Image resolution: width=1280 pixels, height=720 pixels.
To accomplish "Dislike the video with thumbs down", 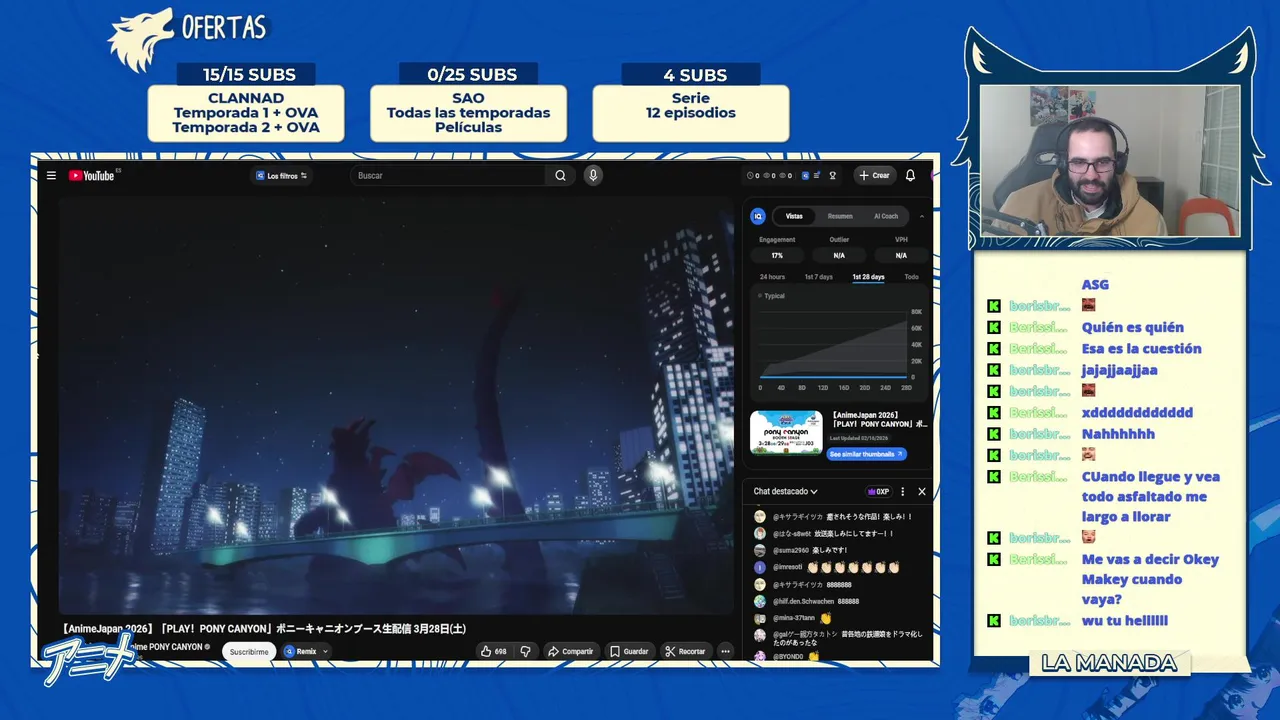I will [x=525, y=651].
